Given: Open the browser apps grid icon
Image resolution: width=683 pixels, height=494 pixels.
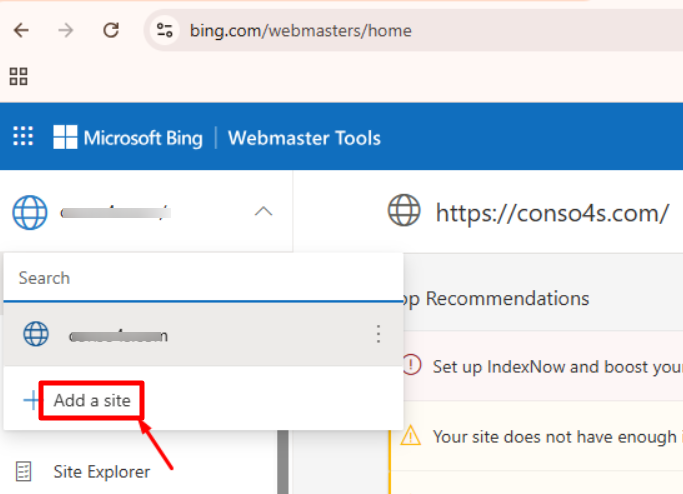Looking at the screenshot, I should [x=18, y=76].
